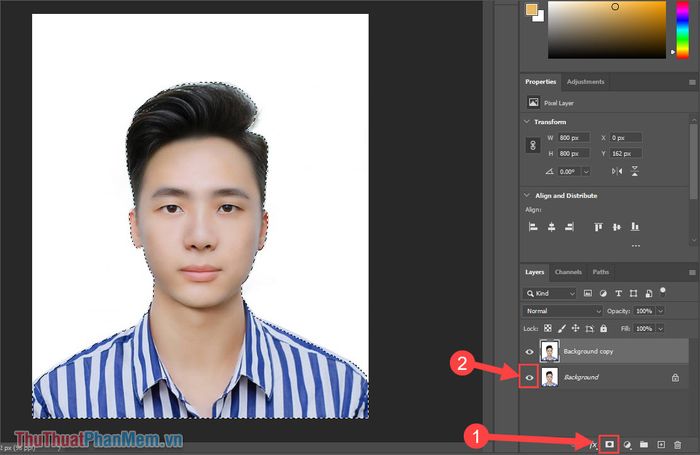Filter layers by adjustment layer type
Image resolution: width=700 pixels, height=455 pixels.
(603, 293)
